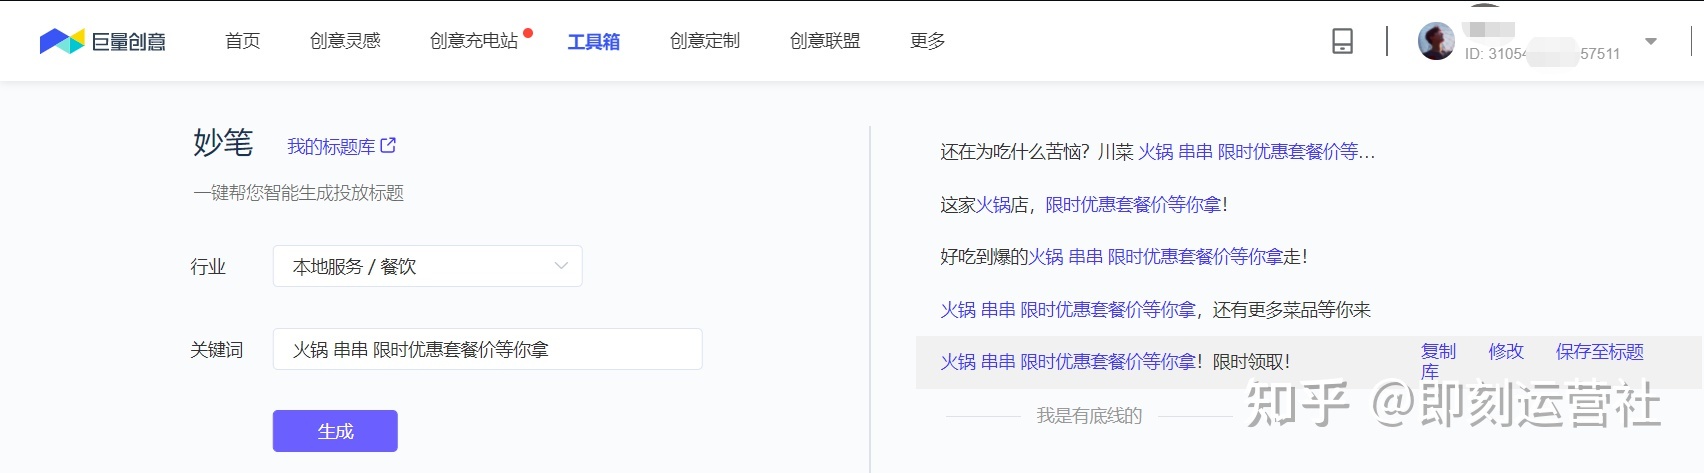Click 保存至标题库 link
This screenshot has height=473, width=1704.
pos(1598,352)
